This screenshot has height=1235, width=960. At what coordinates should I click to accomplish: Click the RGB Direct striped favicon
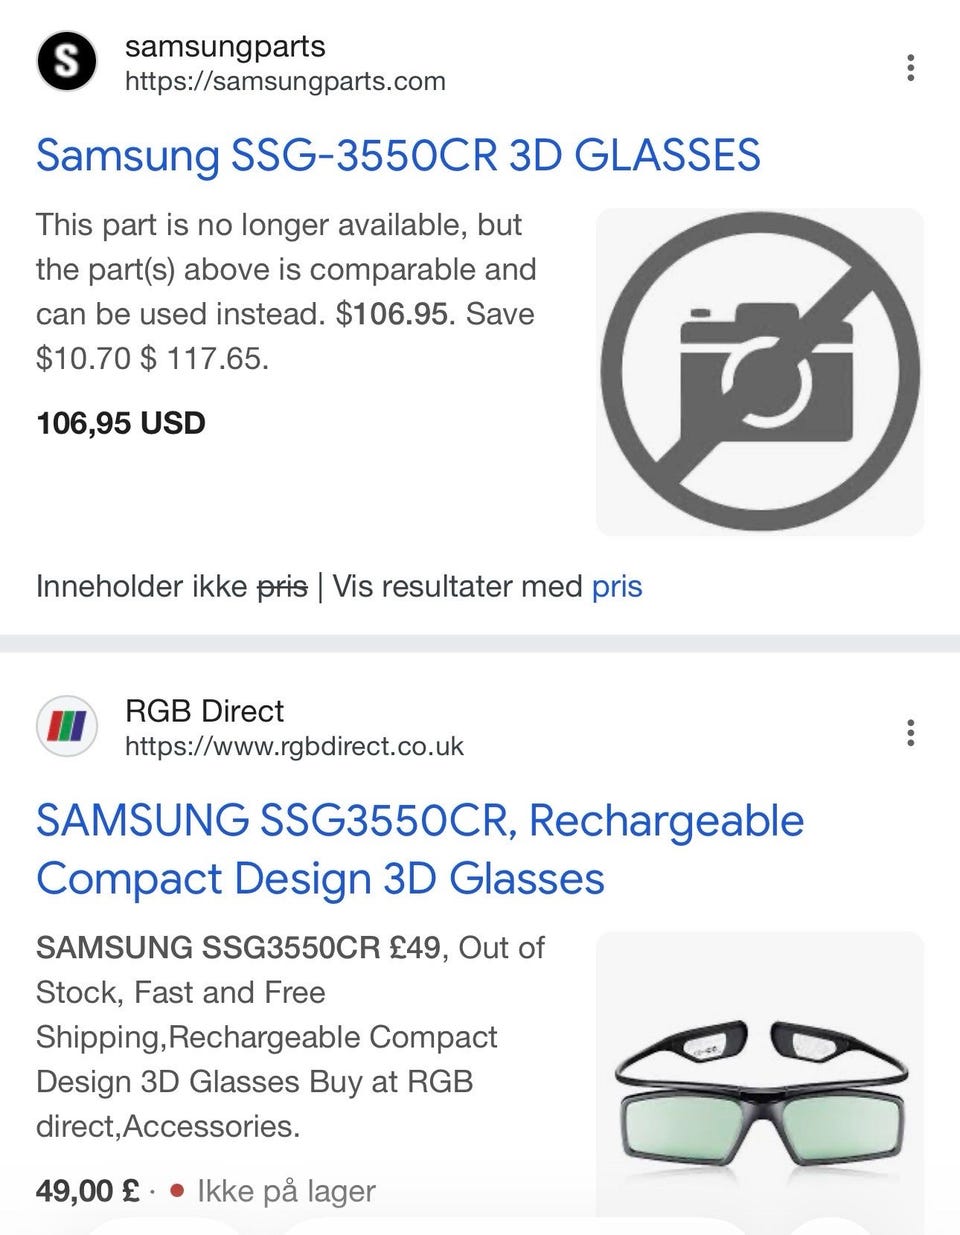click(66, 726)
